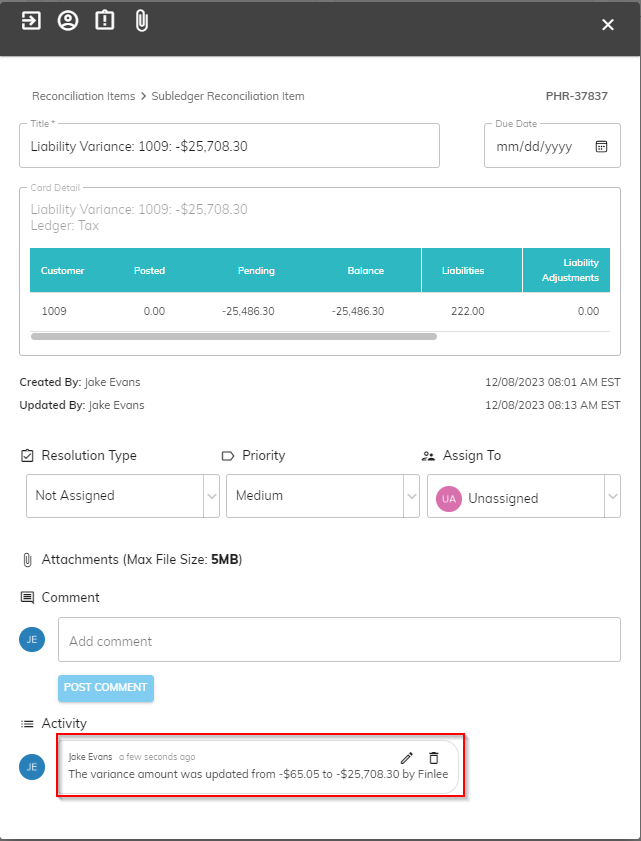Expand the Assign To dropdown
Screen dimensions: 641x841
[611, 497]
